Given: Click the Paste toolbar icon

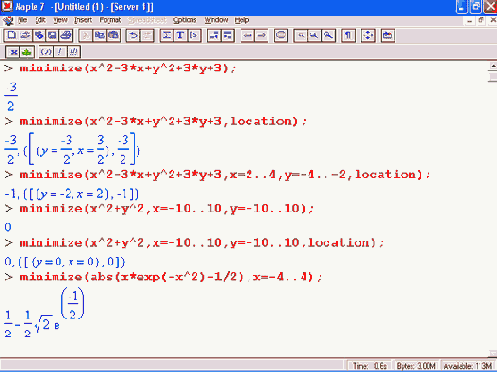Looking at the screenshot, I should [x=113, y=35].
